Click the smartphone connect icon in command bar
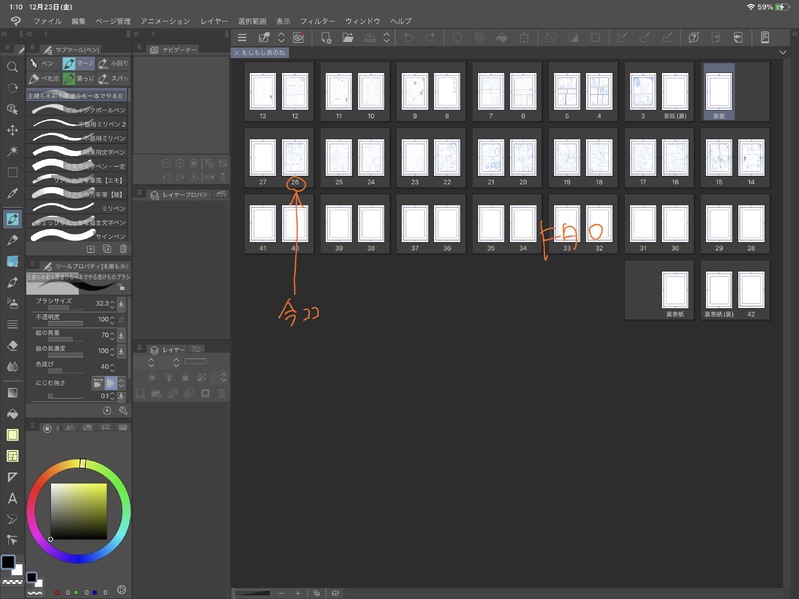This screenshot has width=799, height=599. pos(764,38)
